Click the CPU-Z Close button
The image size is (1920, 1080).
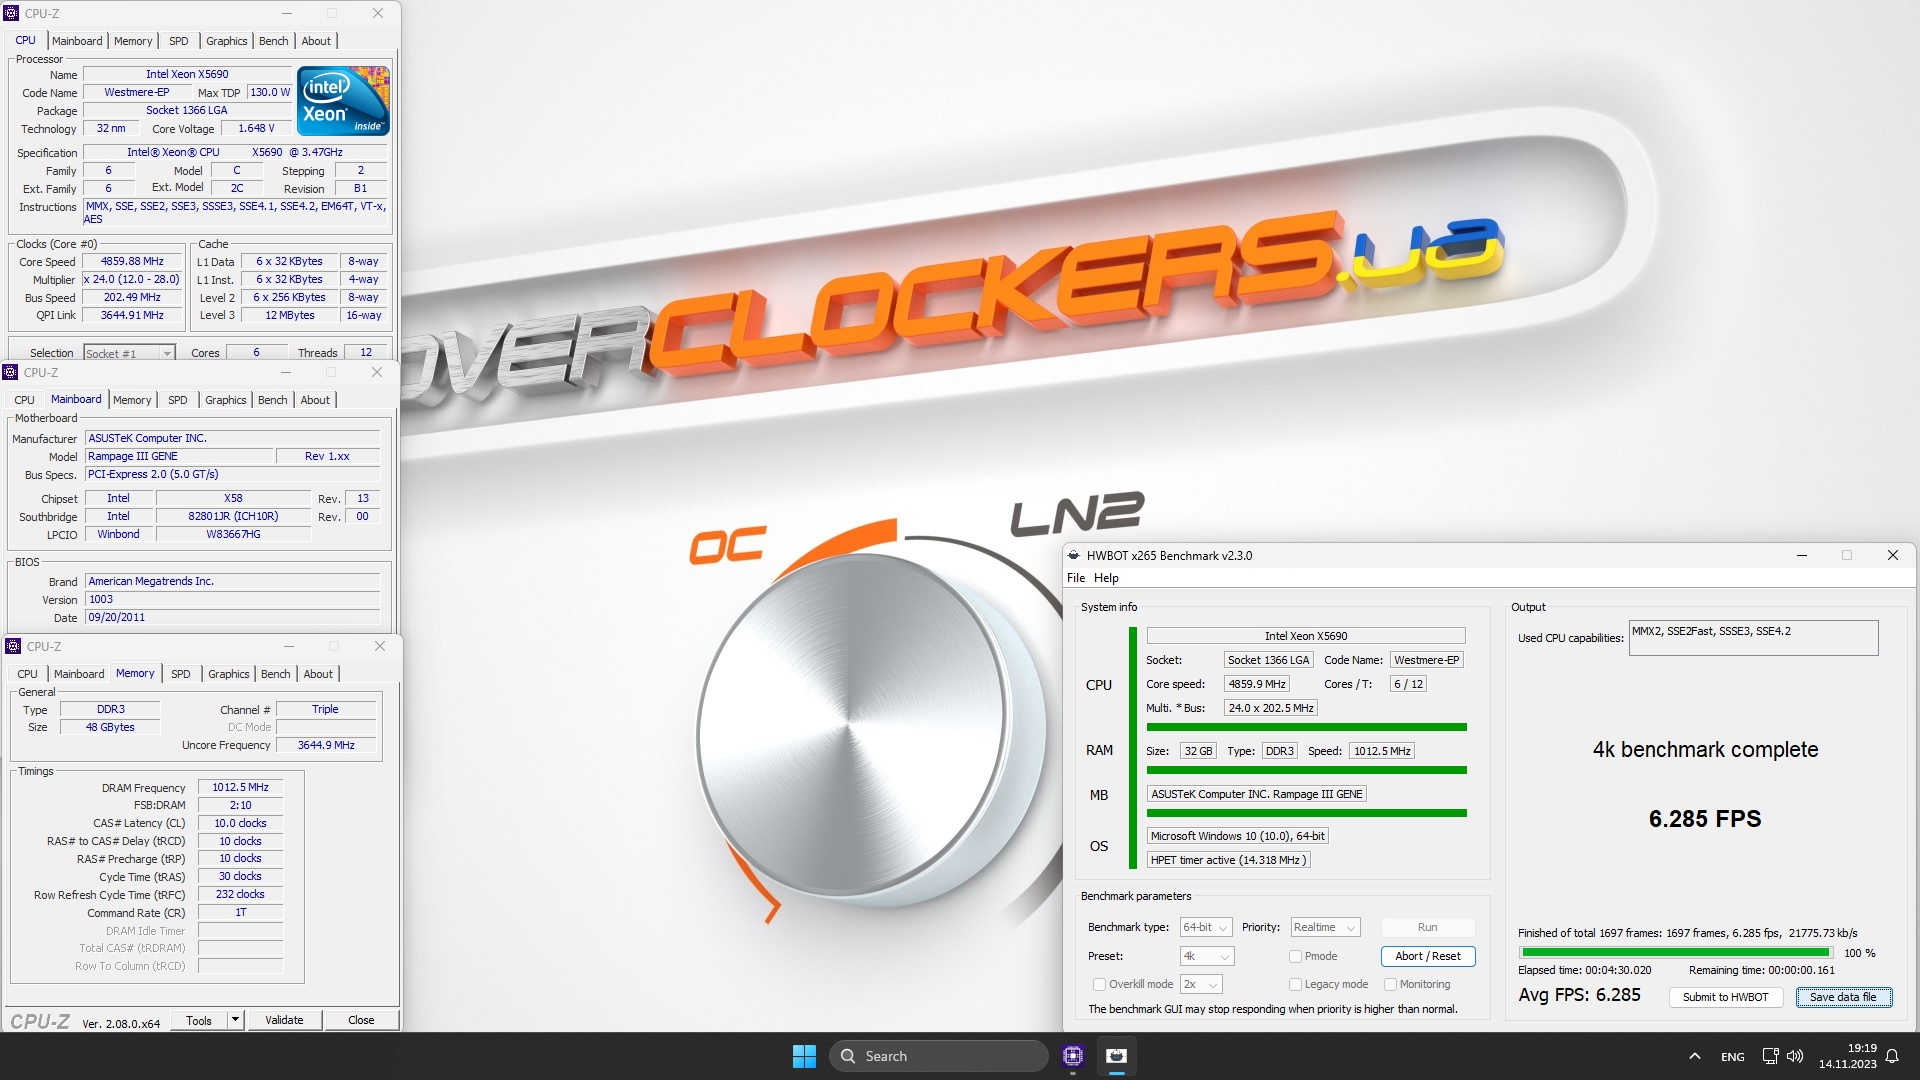[x=361, y=1020]
